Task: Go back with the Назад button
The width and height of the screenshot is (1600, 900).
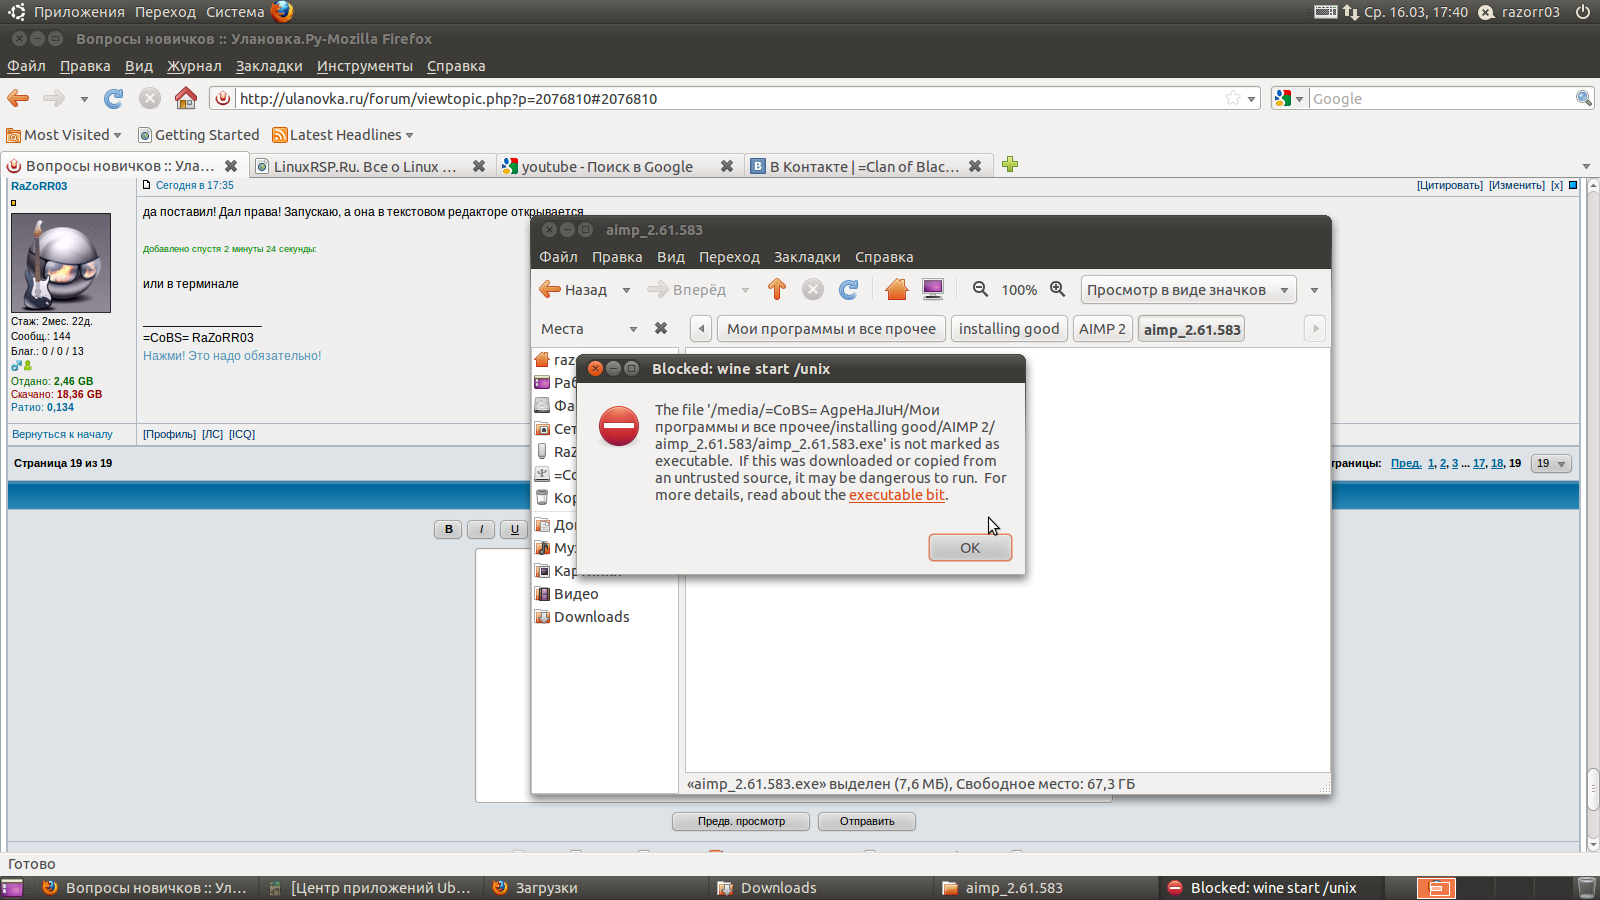Action: pos(574,290)
